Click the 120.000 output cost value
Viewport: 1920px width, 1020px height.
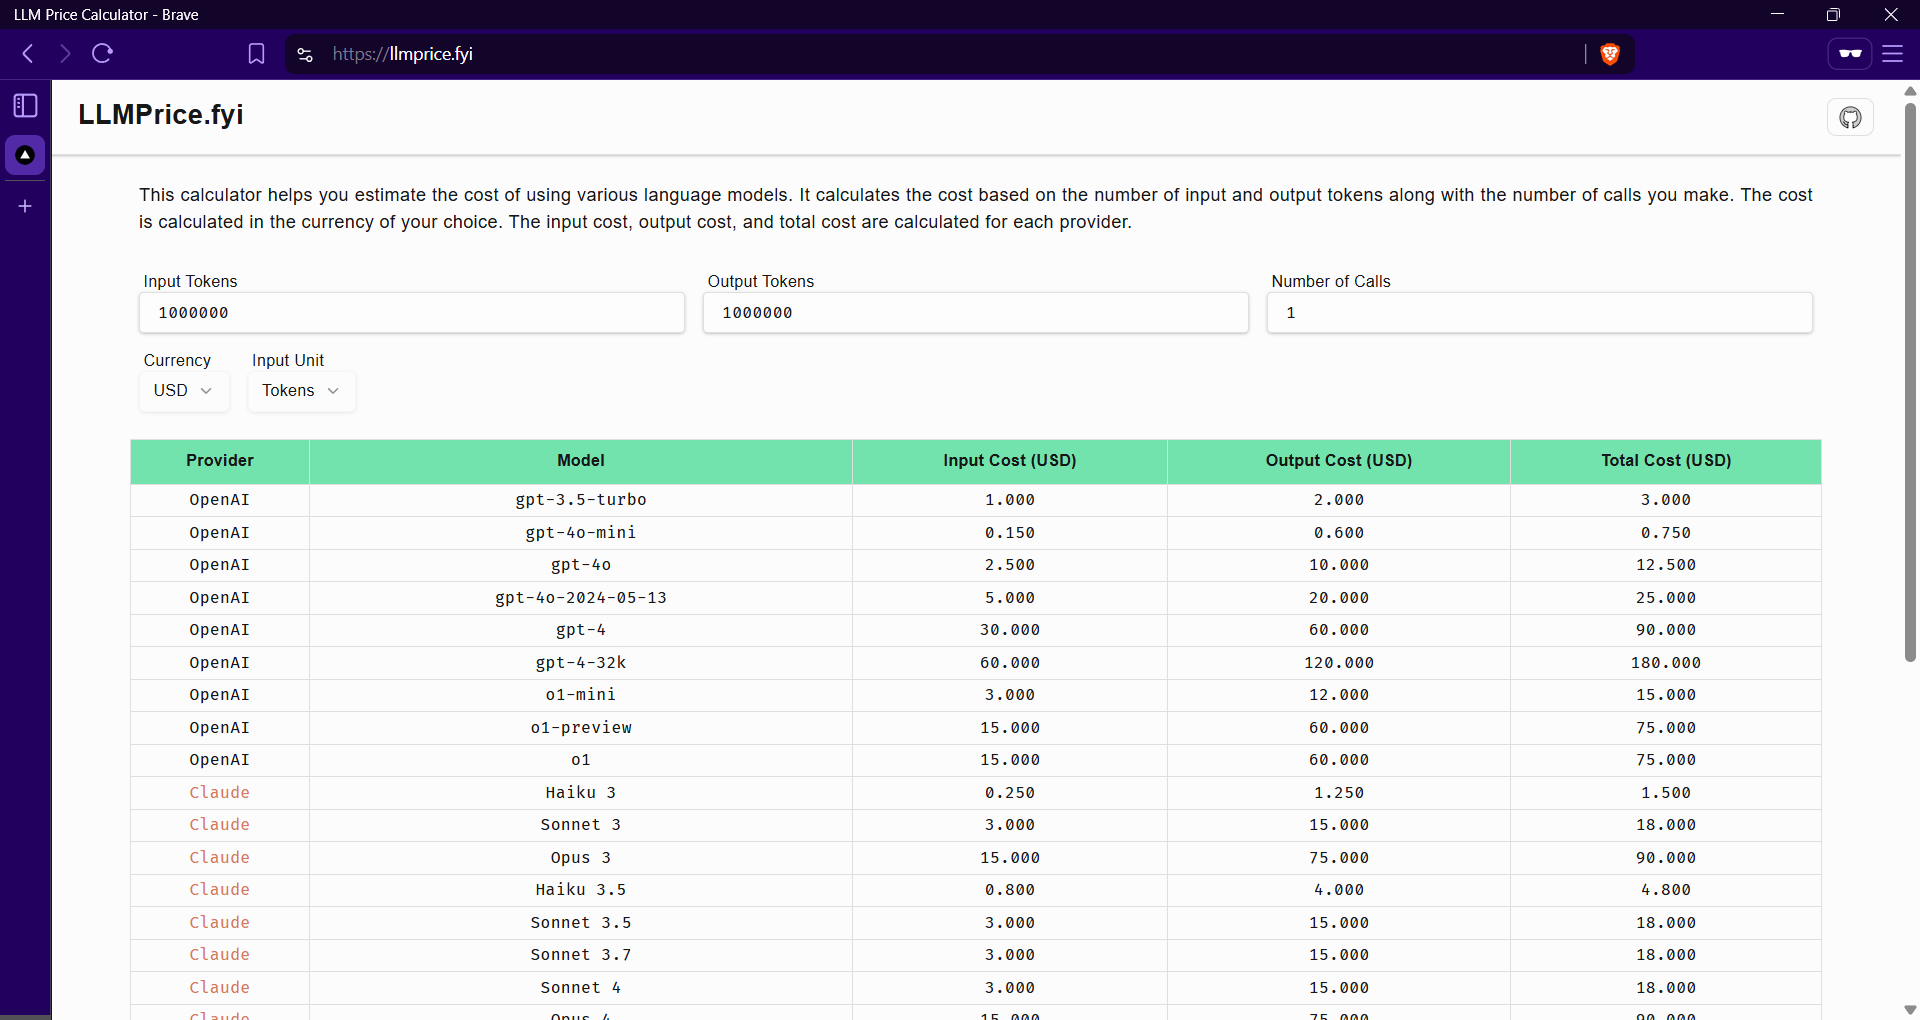click(x=1339, y=663)
